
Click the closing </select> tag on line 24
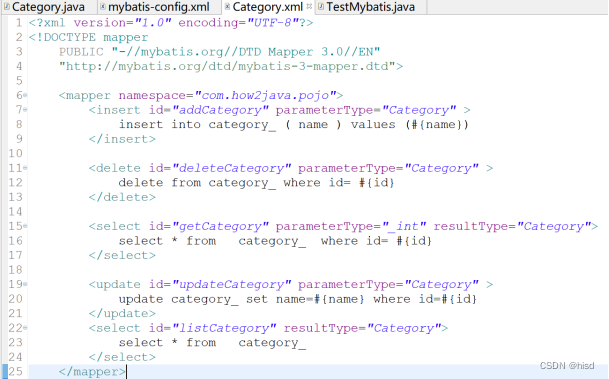click(122, 357)
